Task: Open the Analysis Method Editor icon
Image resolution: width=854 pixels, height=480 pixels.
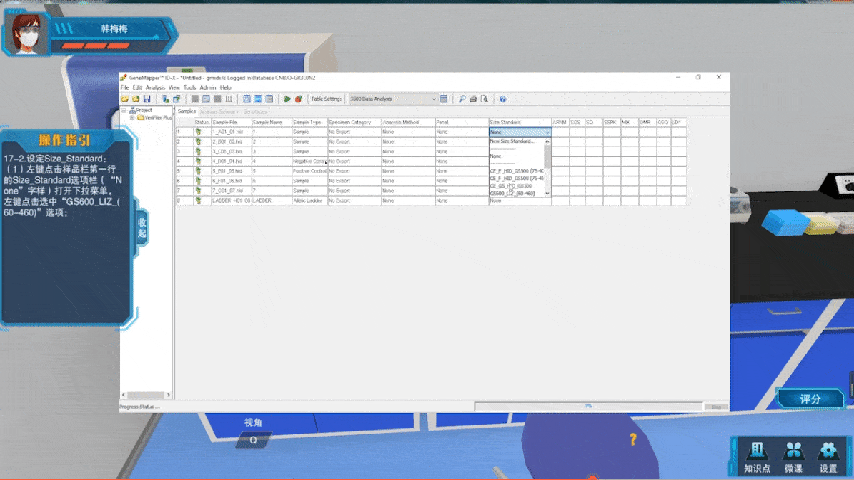Action: coord(247,99)
